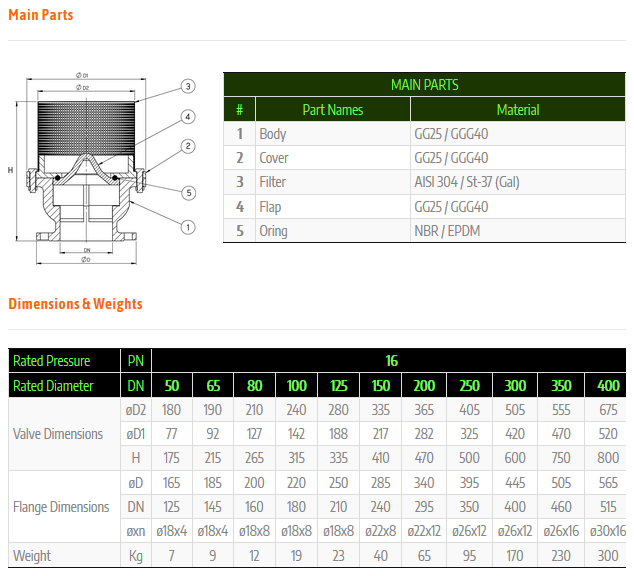Click callout circle number 2 on diagram

(x=187, y=147)
